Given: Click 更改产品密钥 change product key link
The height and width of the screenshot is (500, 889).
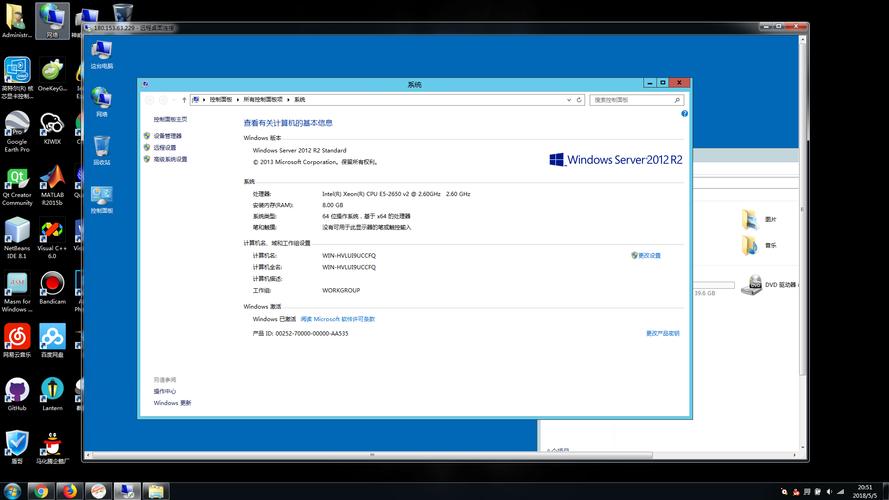Looking at the screenshot, I should [x=663, y=333].
